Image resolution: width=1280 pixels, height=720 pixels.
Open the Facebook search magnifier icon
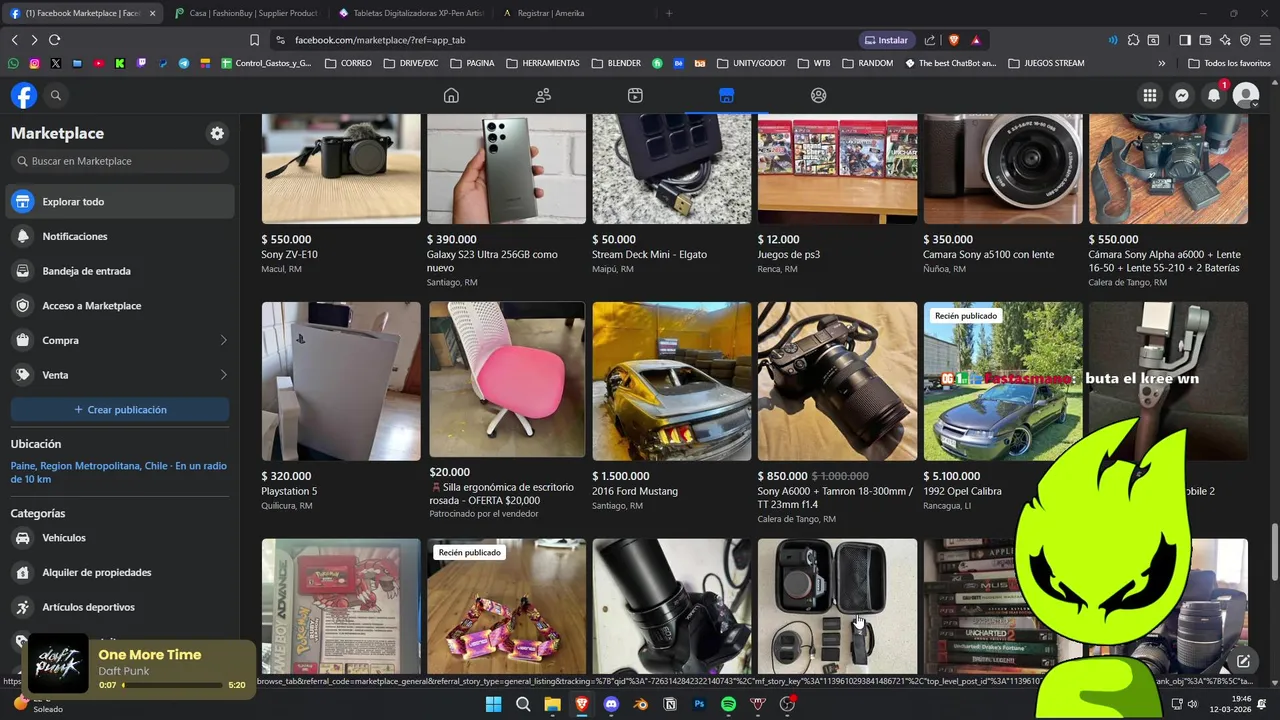click(56, 95)
